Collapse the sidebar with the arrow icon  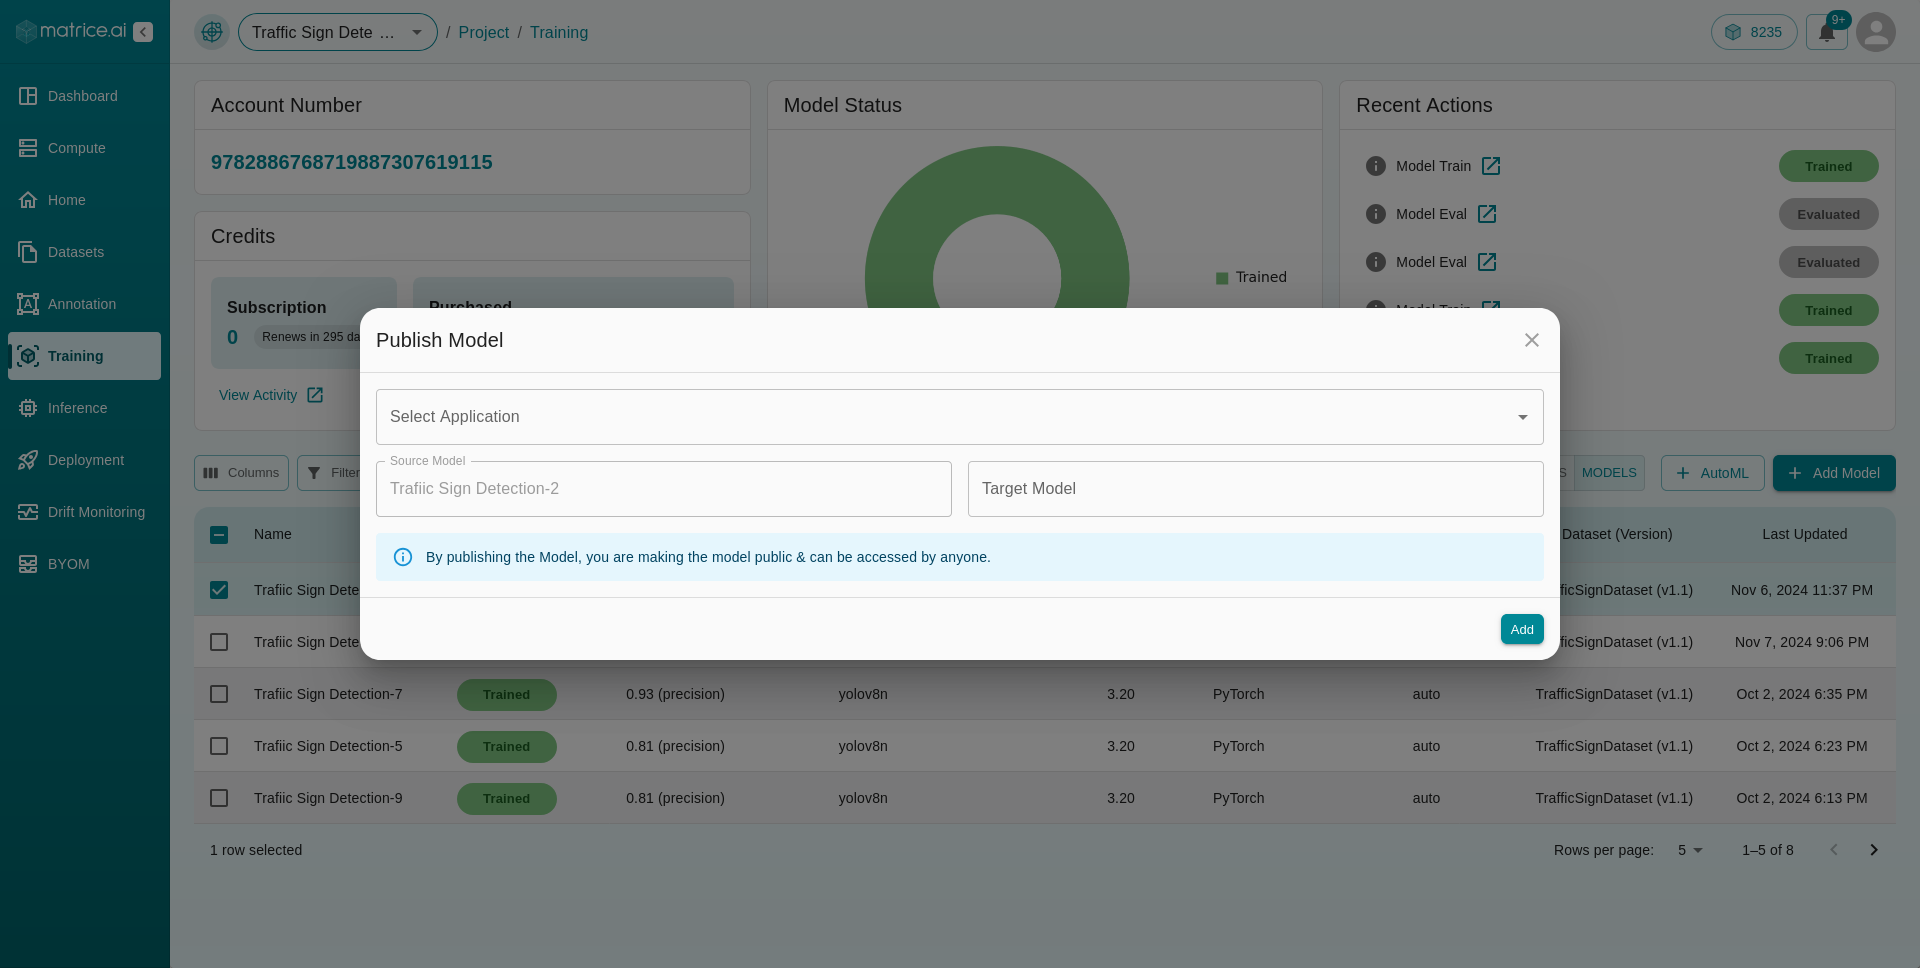click(x=143, y=32)
